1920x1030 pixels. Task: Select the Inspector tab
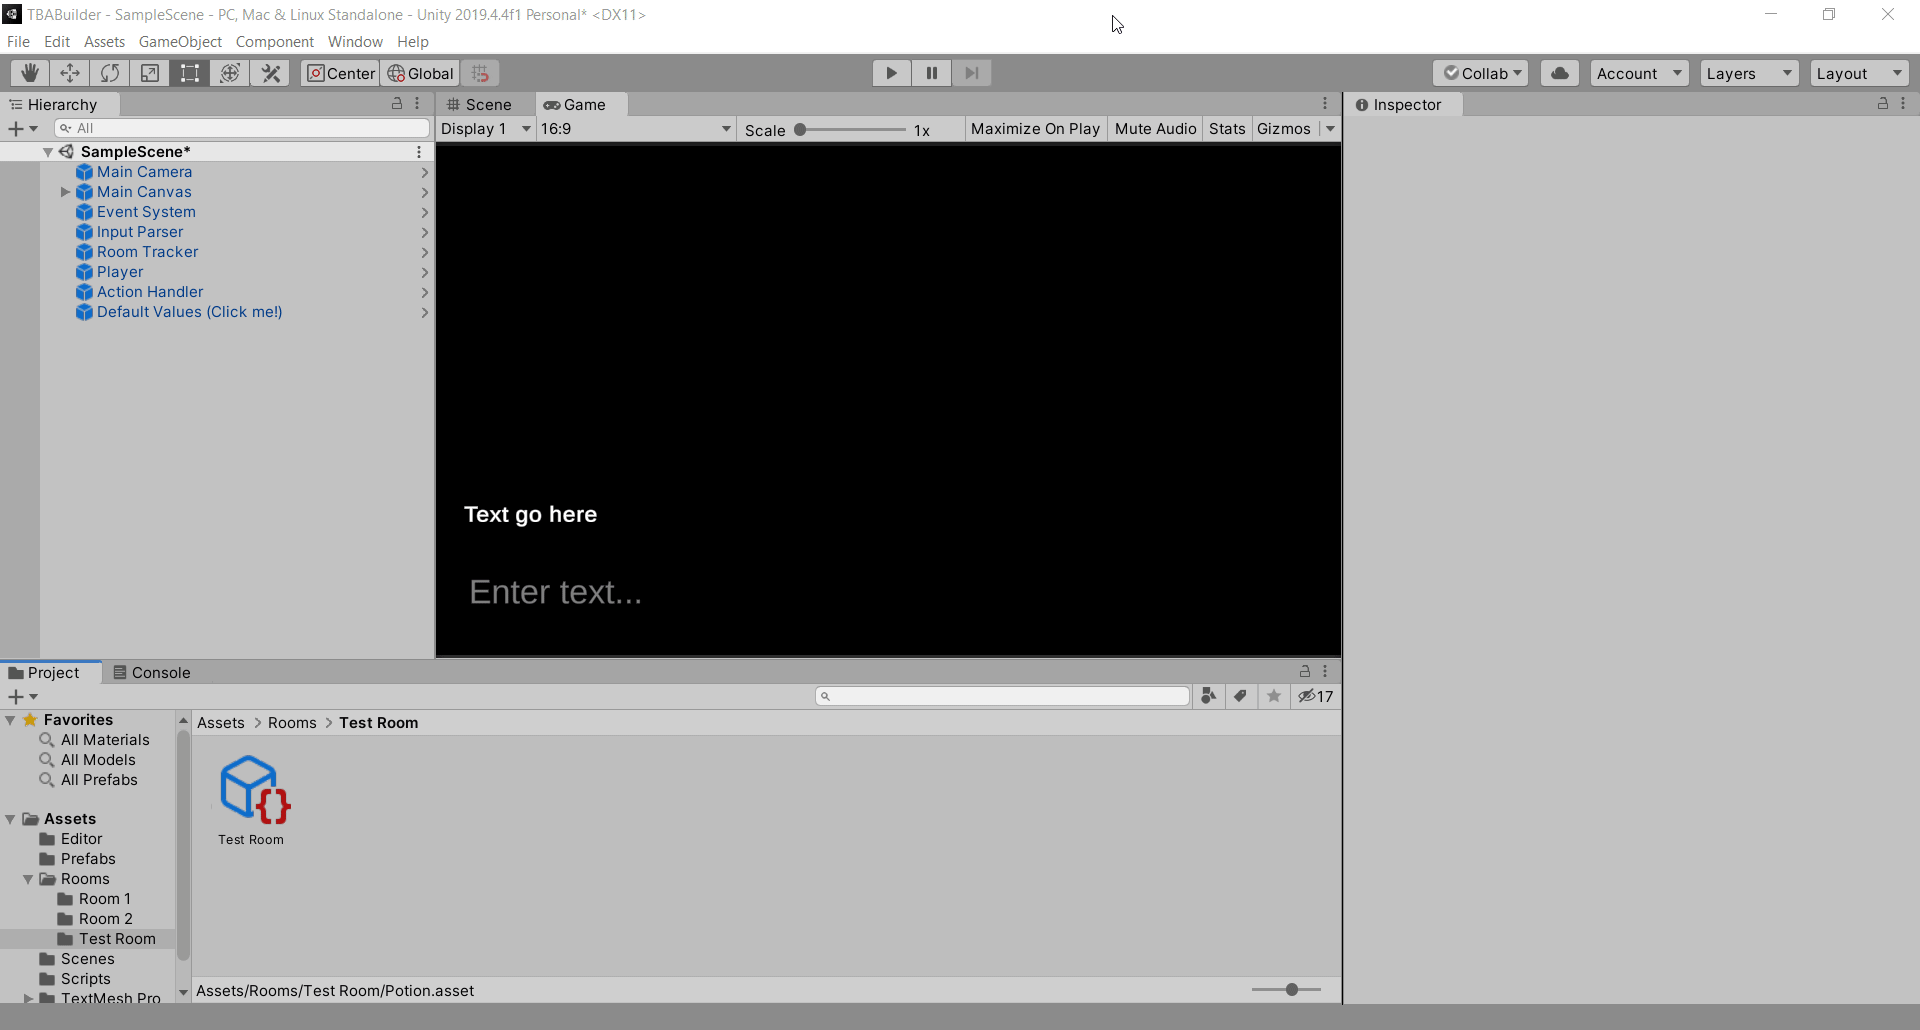click(1400, 105)
